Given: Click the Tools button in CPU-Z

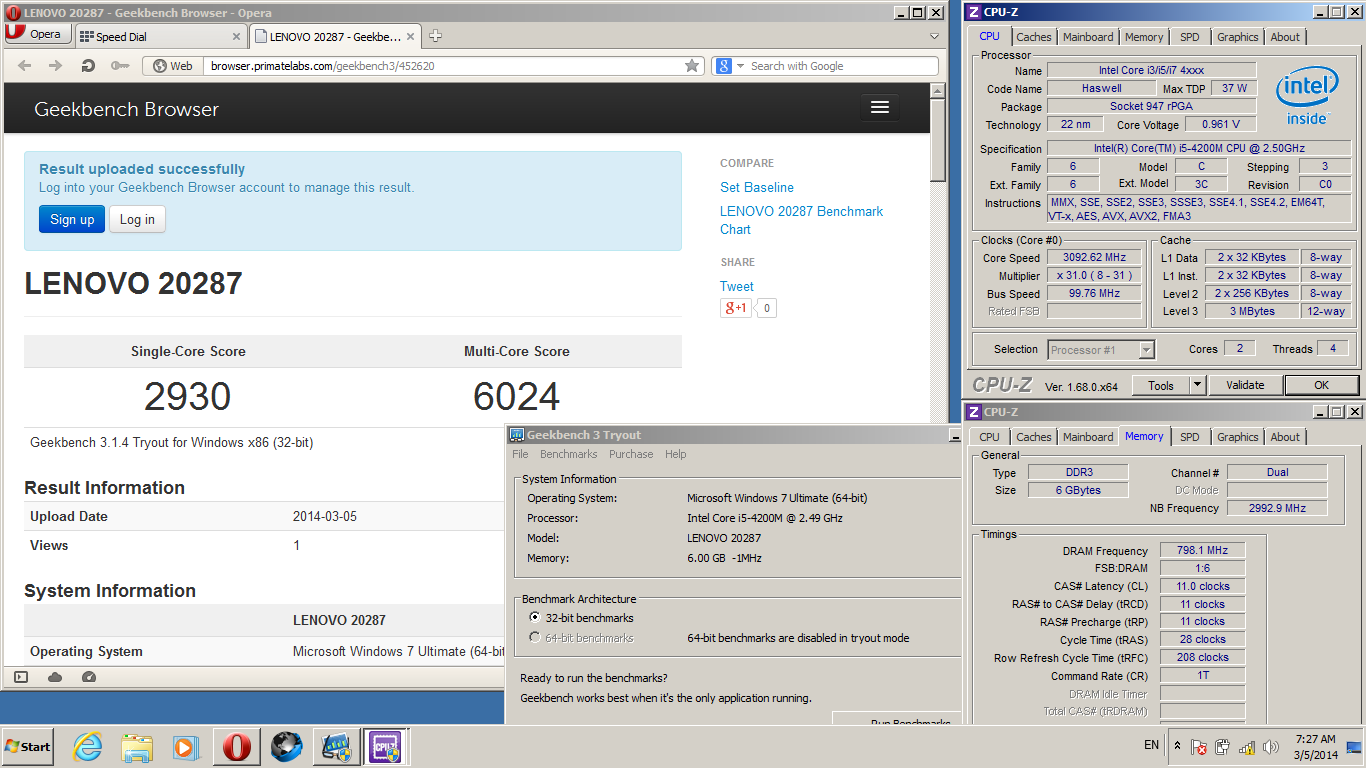Looking at the screenshot, I should point(1160,385).
